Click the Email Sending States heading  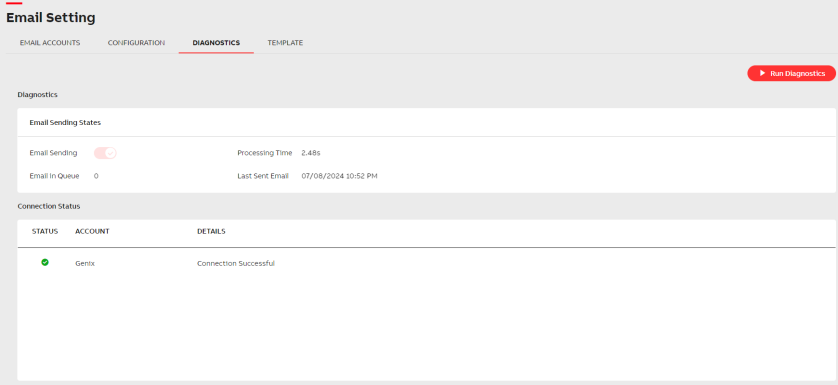point(65,122)
